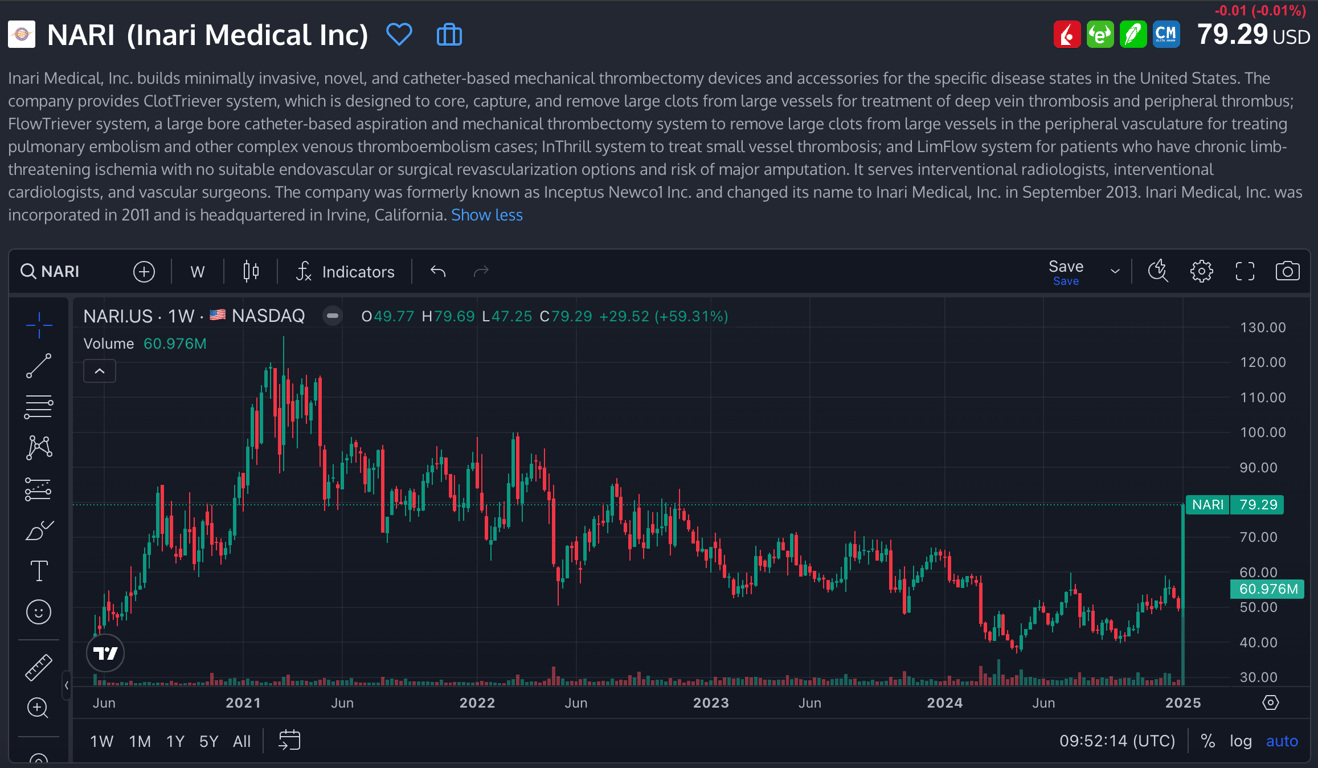This screenshot has width=1318, height=768.
Task: Open timezone menu at 09:52:14 (UTC)
Action: pyautogui.click(x=1117, y=741)
